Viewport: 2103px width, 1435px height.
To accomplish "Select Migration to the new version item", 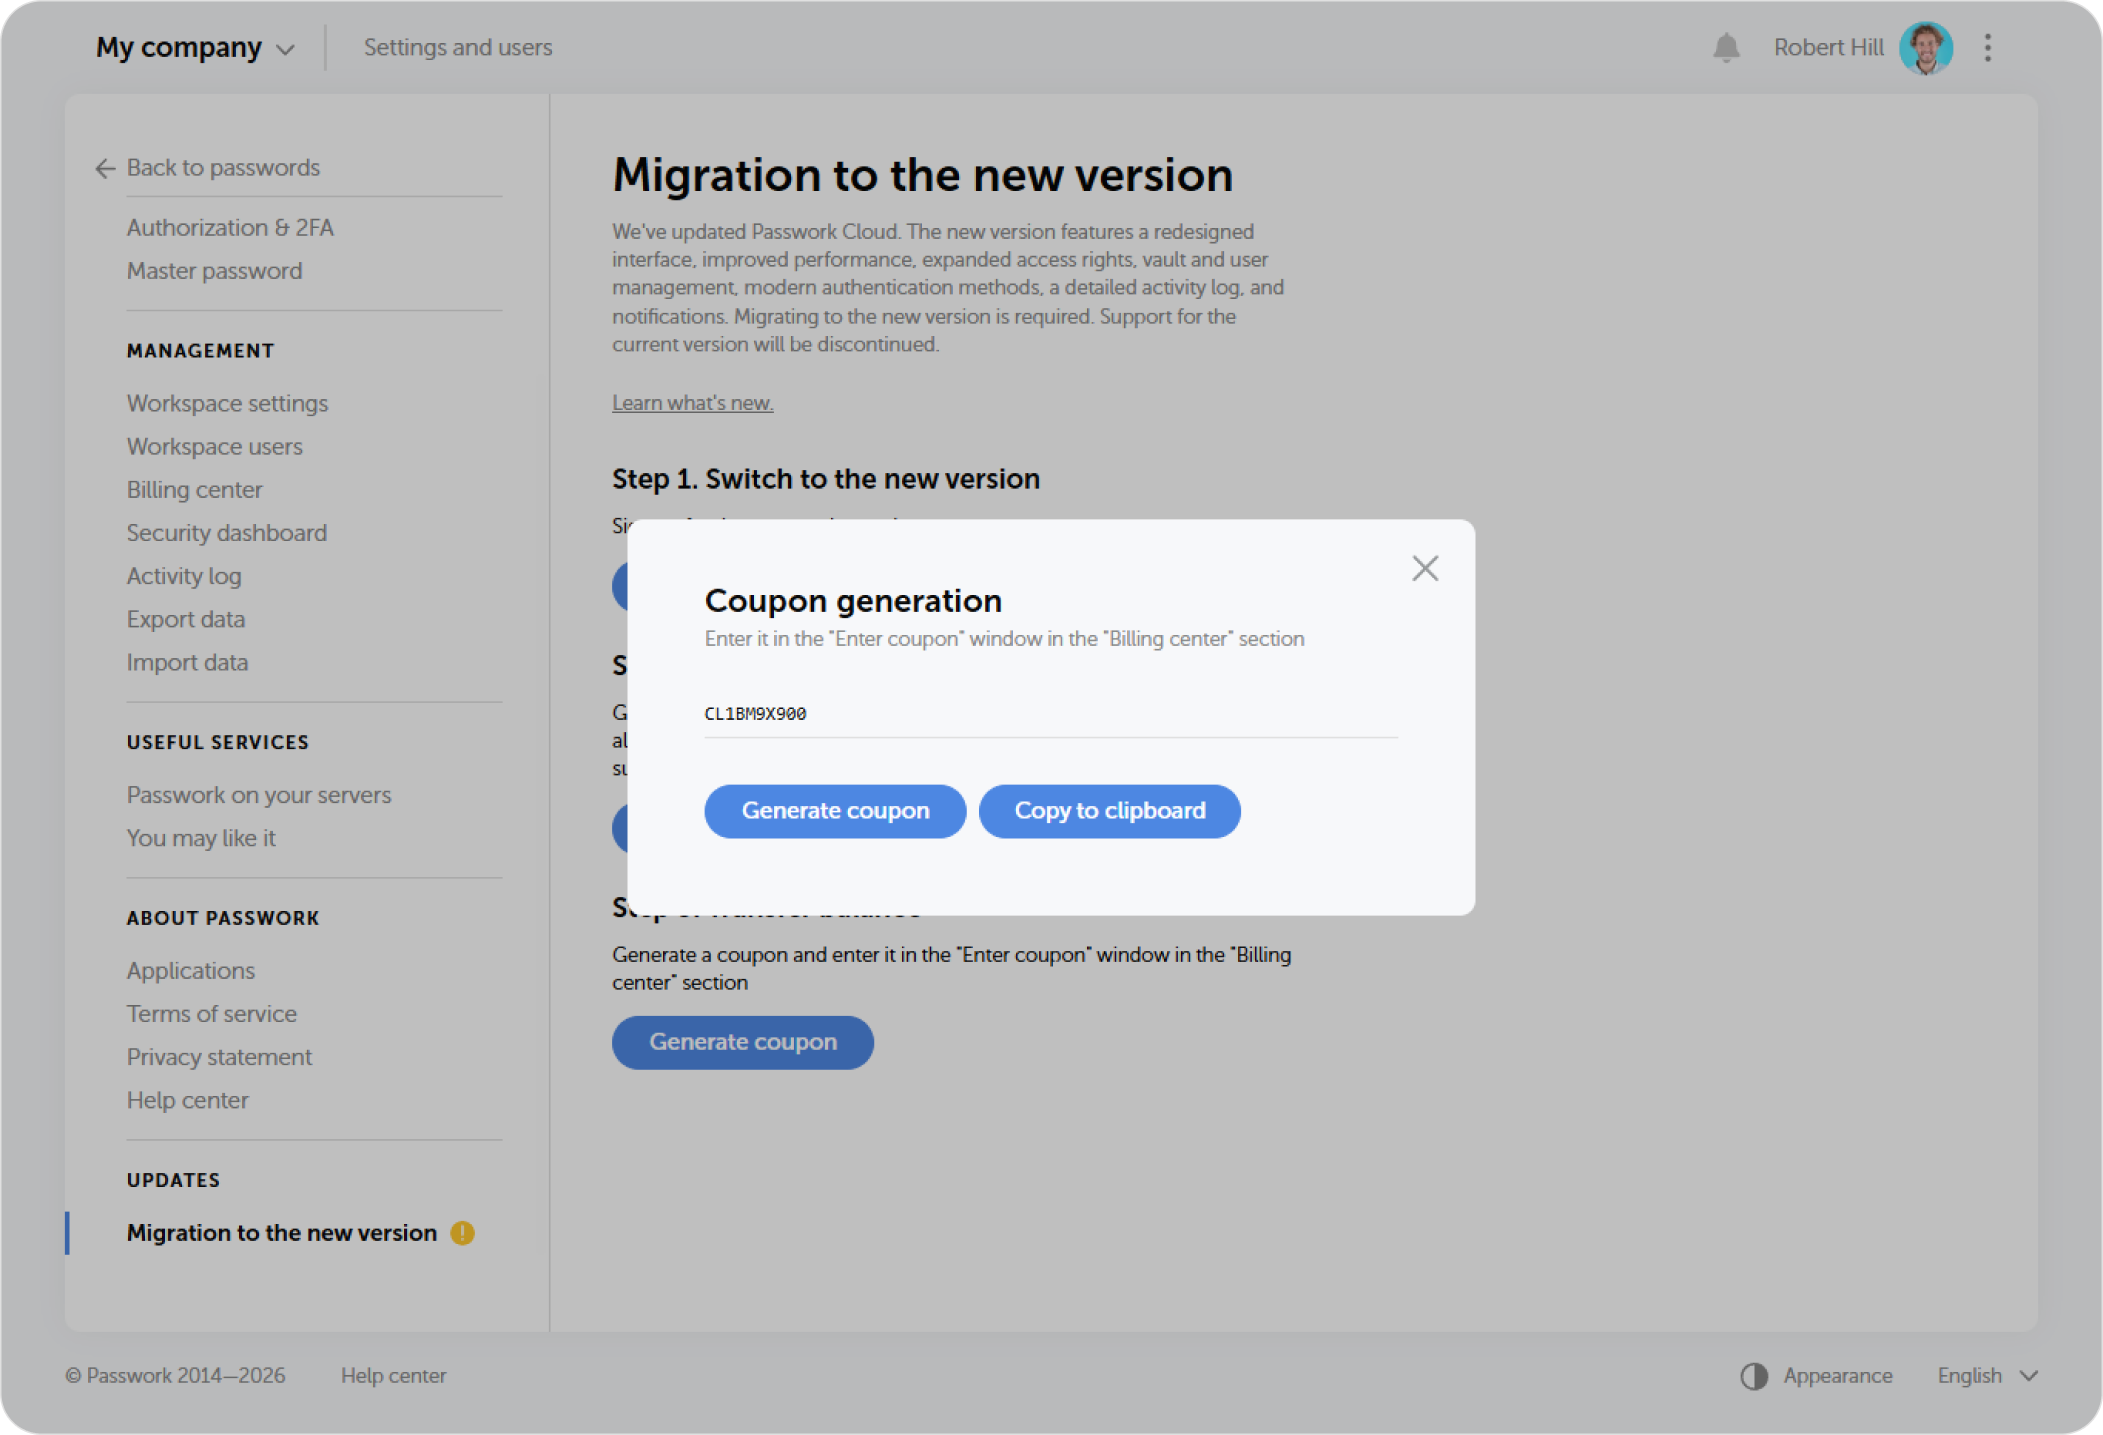I will 281,1233.
